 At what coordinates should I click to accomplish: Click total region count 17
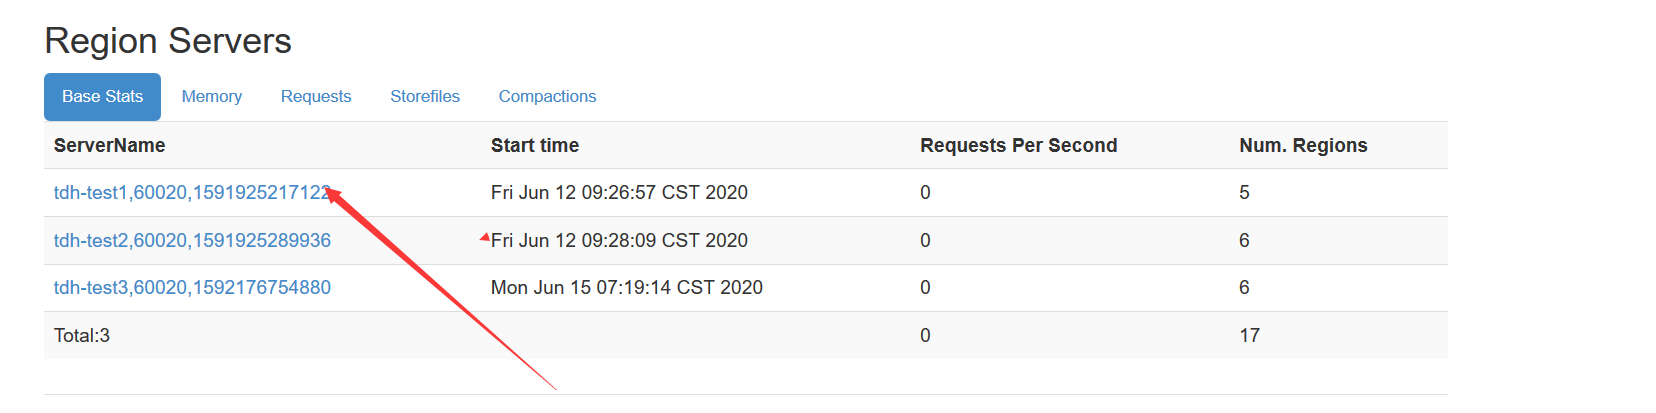pos(1249,336)
